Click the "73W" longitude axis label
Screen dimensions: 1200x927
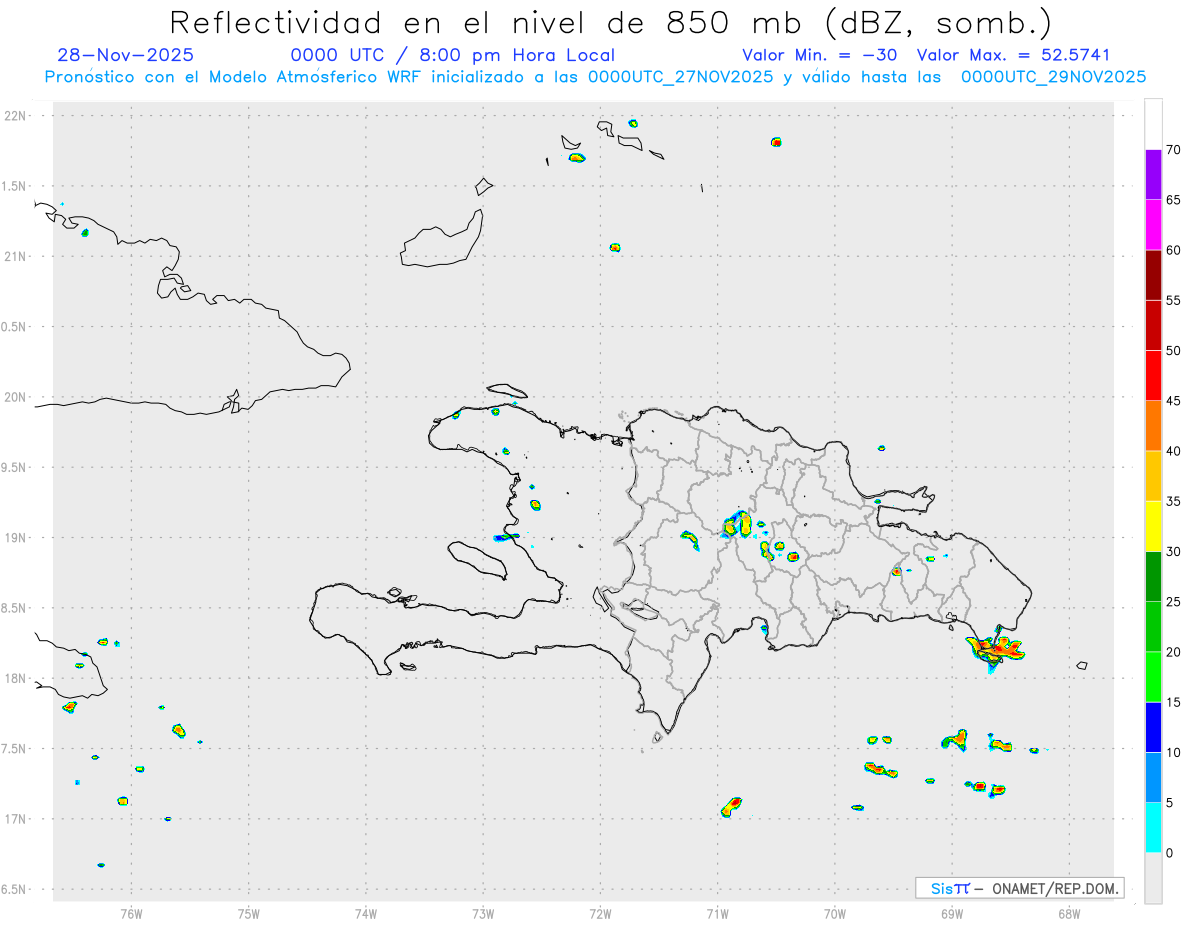click(483, 914)
